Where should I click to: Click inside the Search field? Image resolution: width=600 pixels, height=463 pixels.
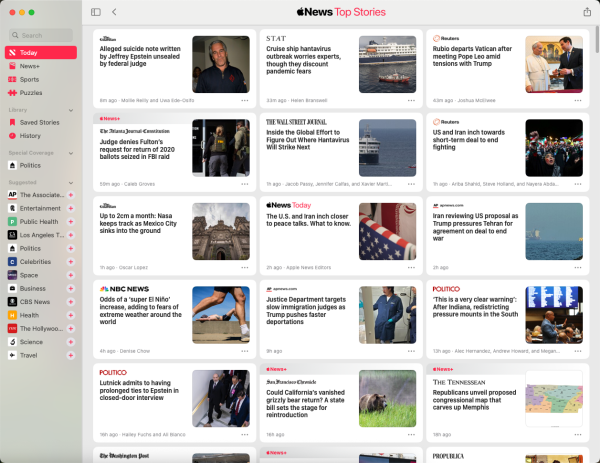coord(41,35)
